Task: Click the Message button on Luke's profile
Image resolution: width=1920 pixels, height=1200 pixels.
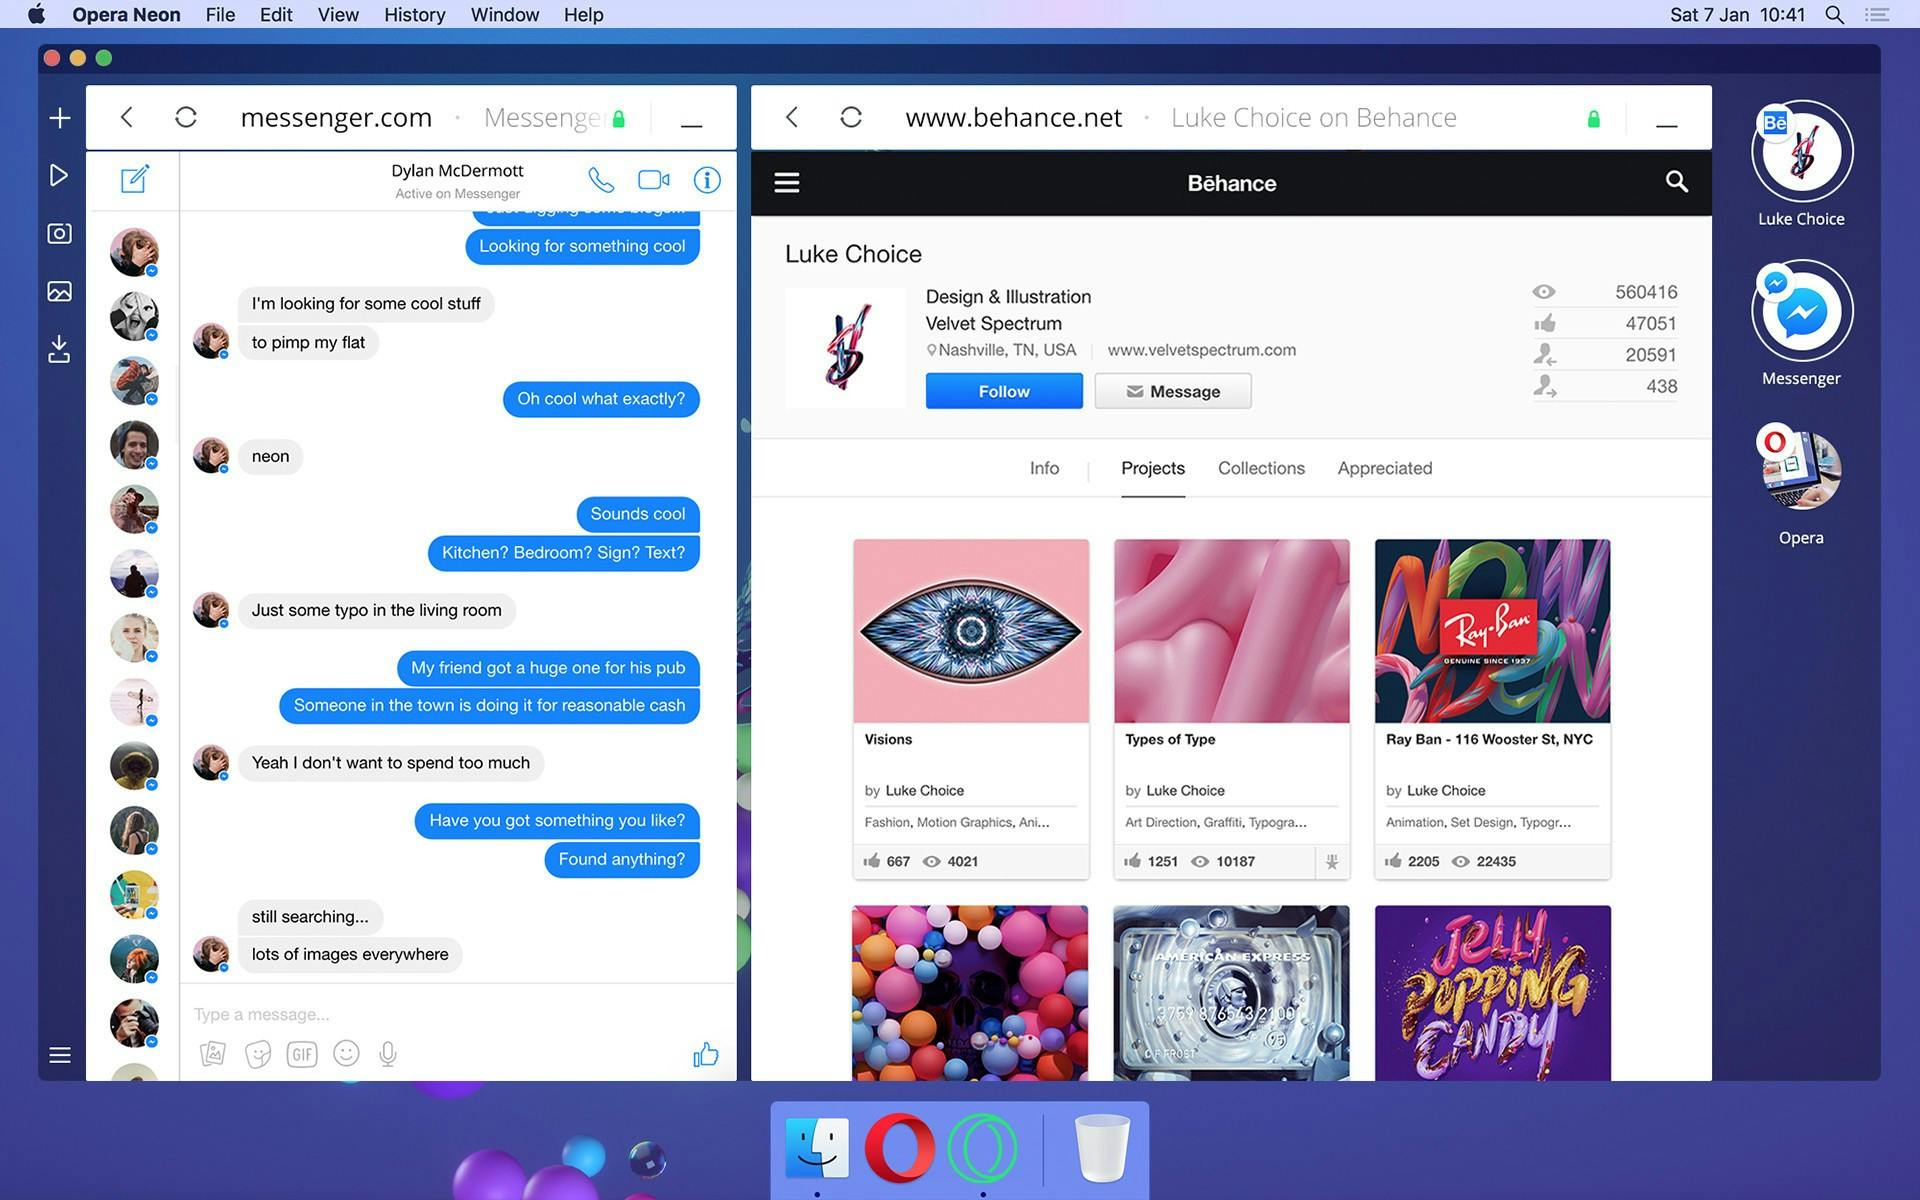Action: pyautogui.click(x=1172, y=391)
